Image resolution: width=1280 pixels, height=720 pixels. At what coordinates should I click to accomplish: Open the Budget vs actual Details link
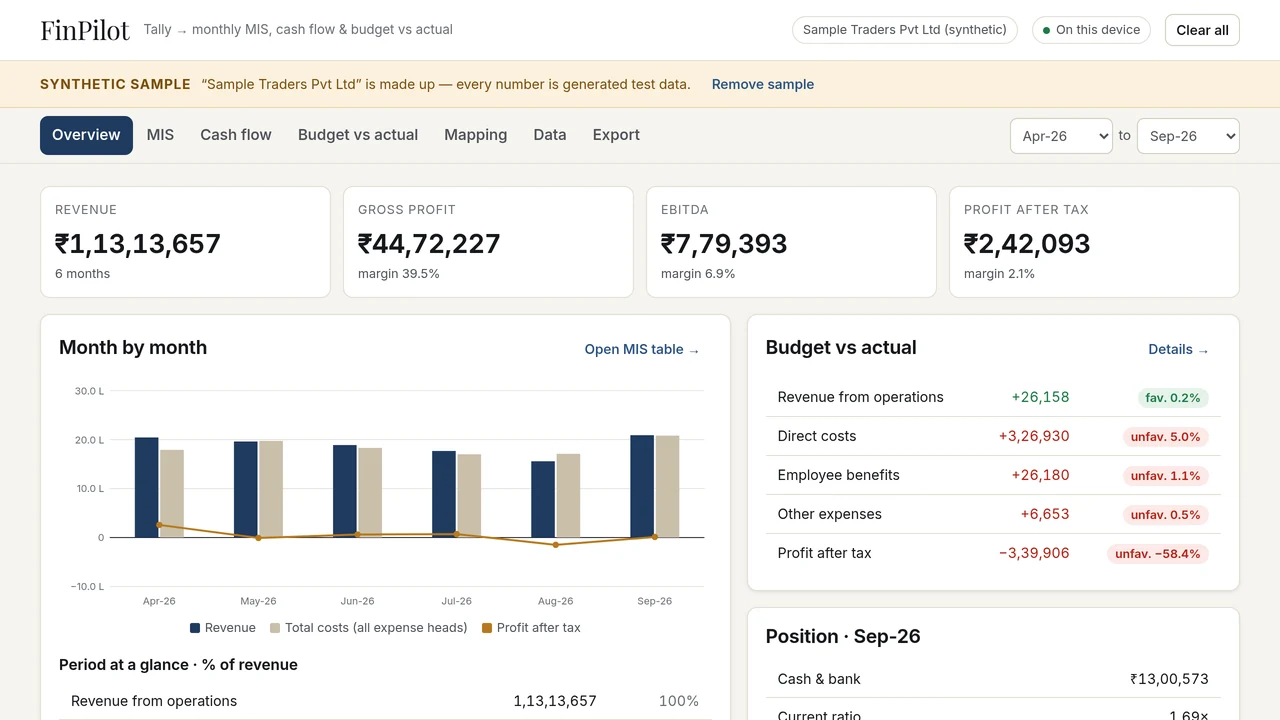point(1179,349)
